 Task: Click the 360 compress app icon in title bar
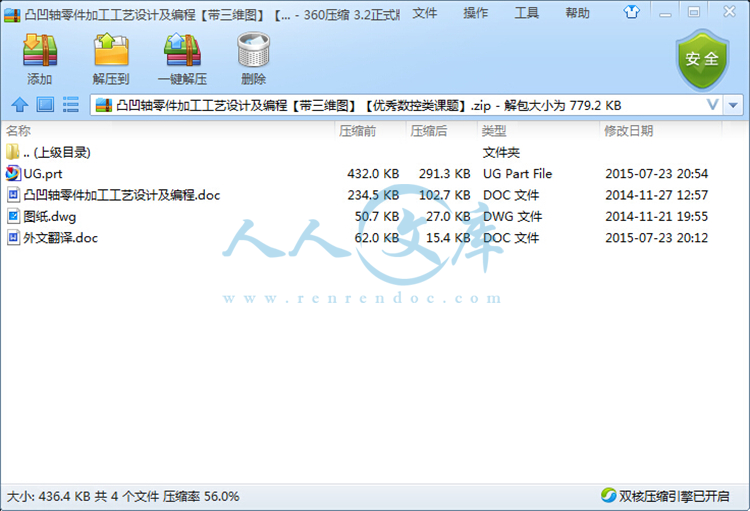coord(11,15)
